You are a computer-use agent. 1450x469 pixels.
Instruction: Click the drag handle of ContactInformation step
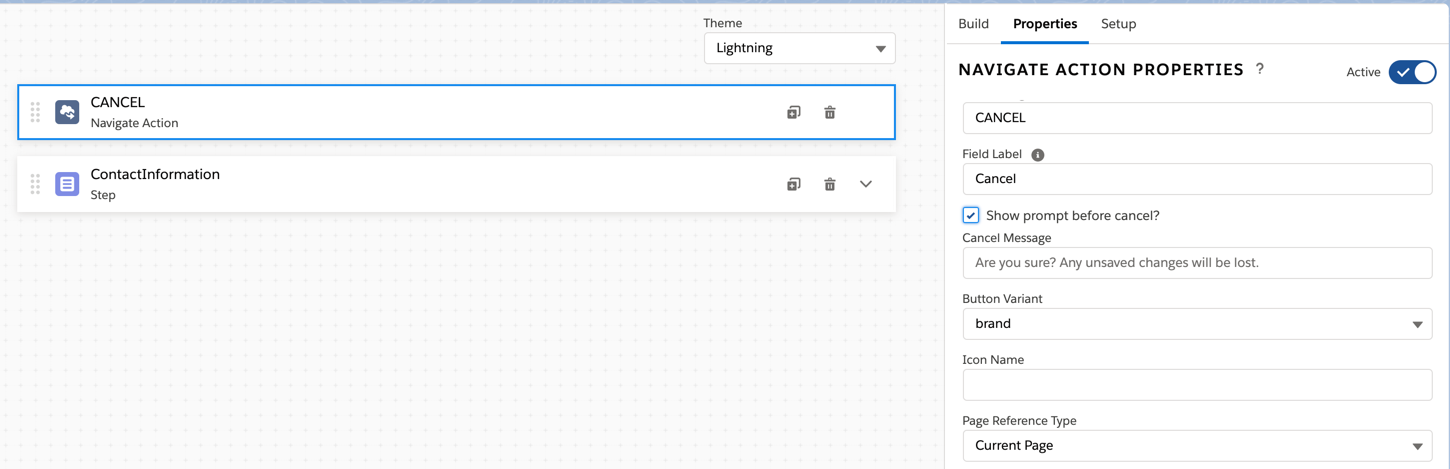(x=35, y=184)
